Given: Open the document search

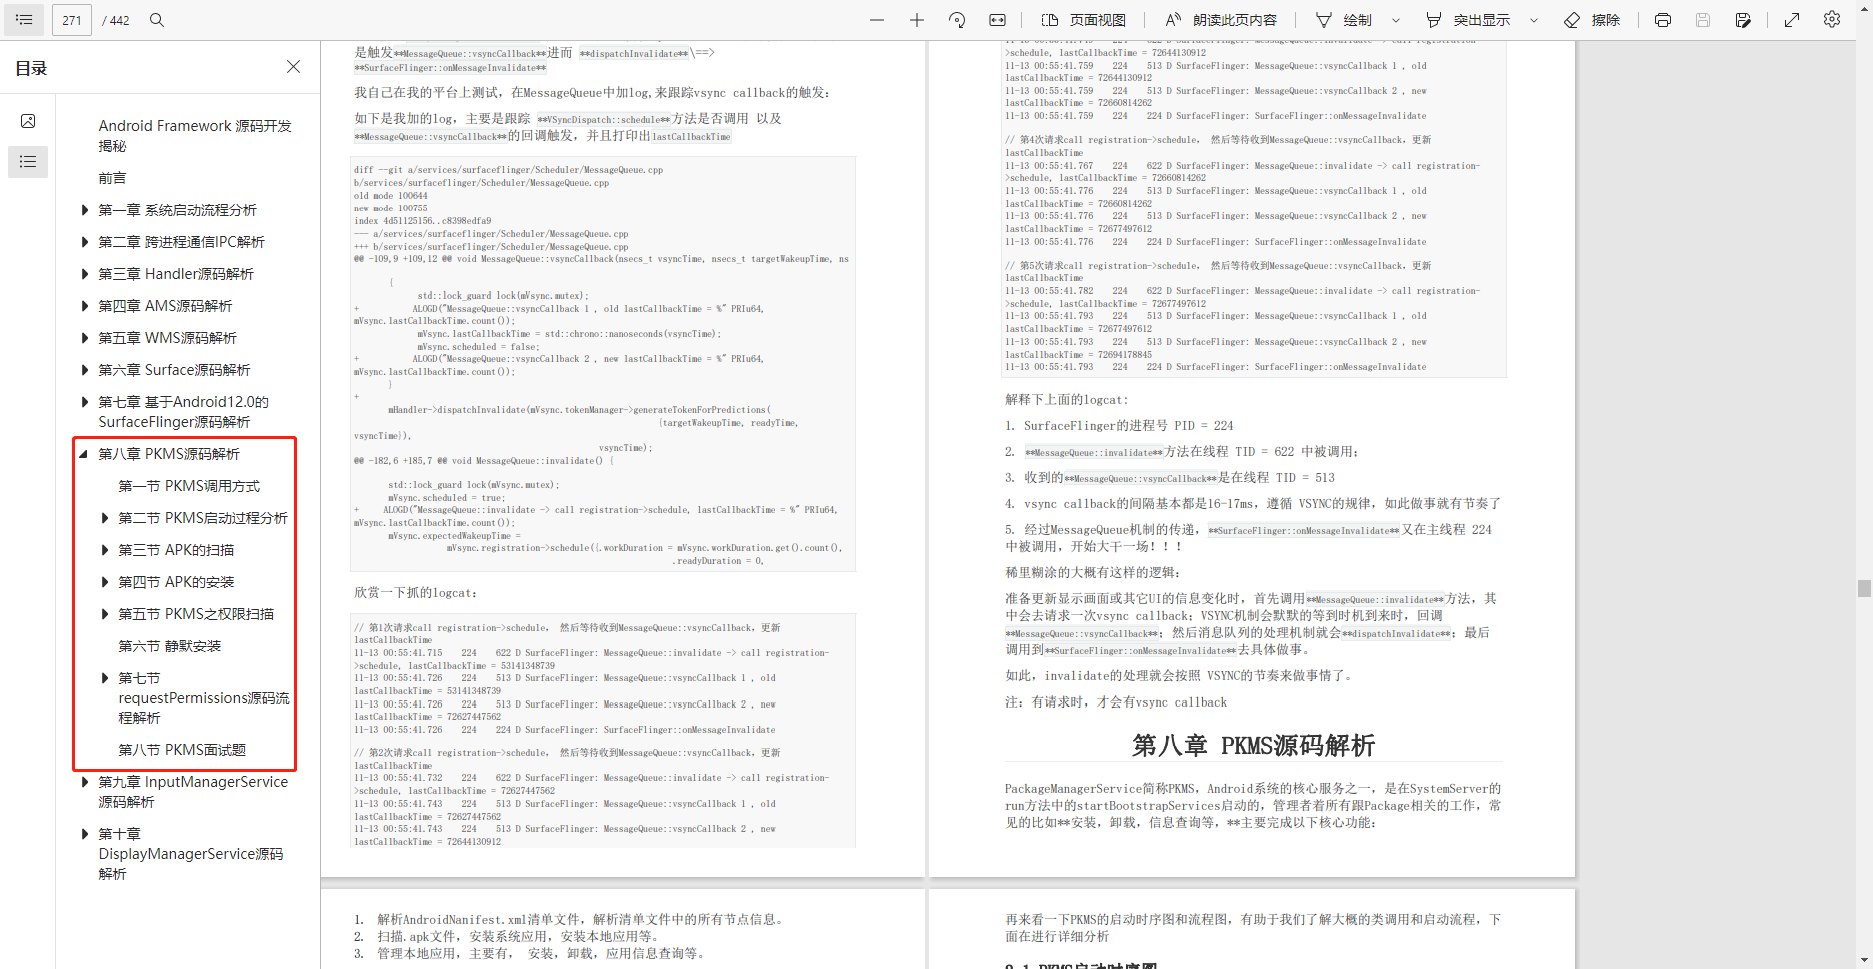Looking at the screenshot, I should click(157, 19).
